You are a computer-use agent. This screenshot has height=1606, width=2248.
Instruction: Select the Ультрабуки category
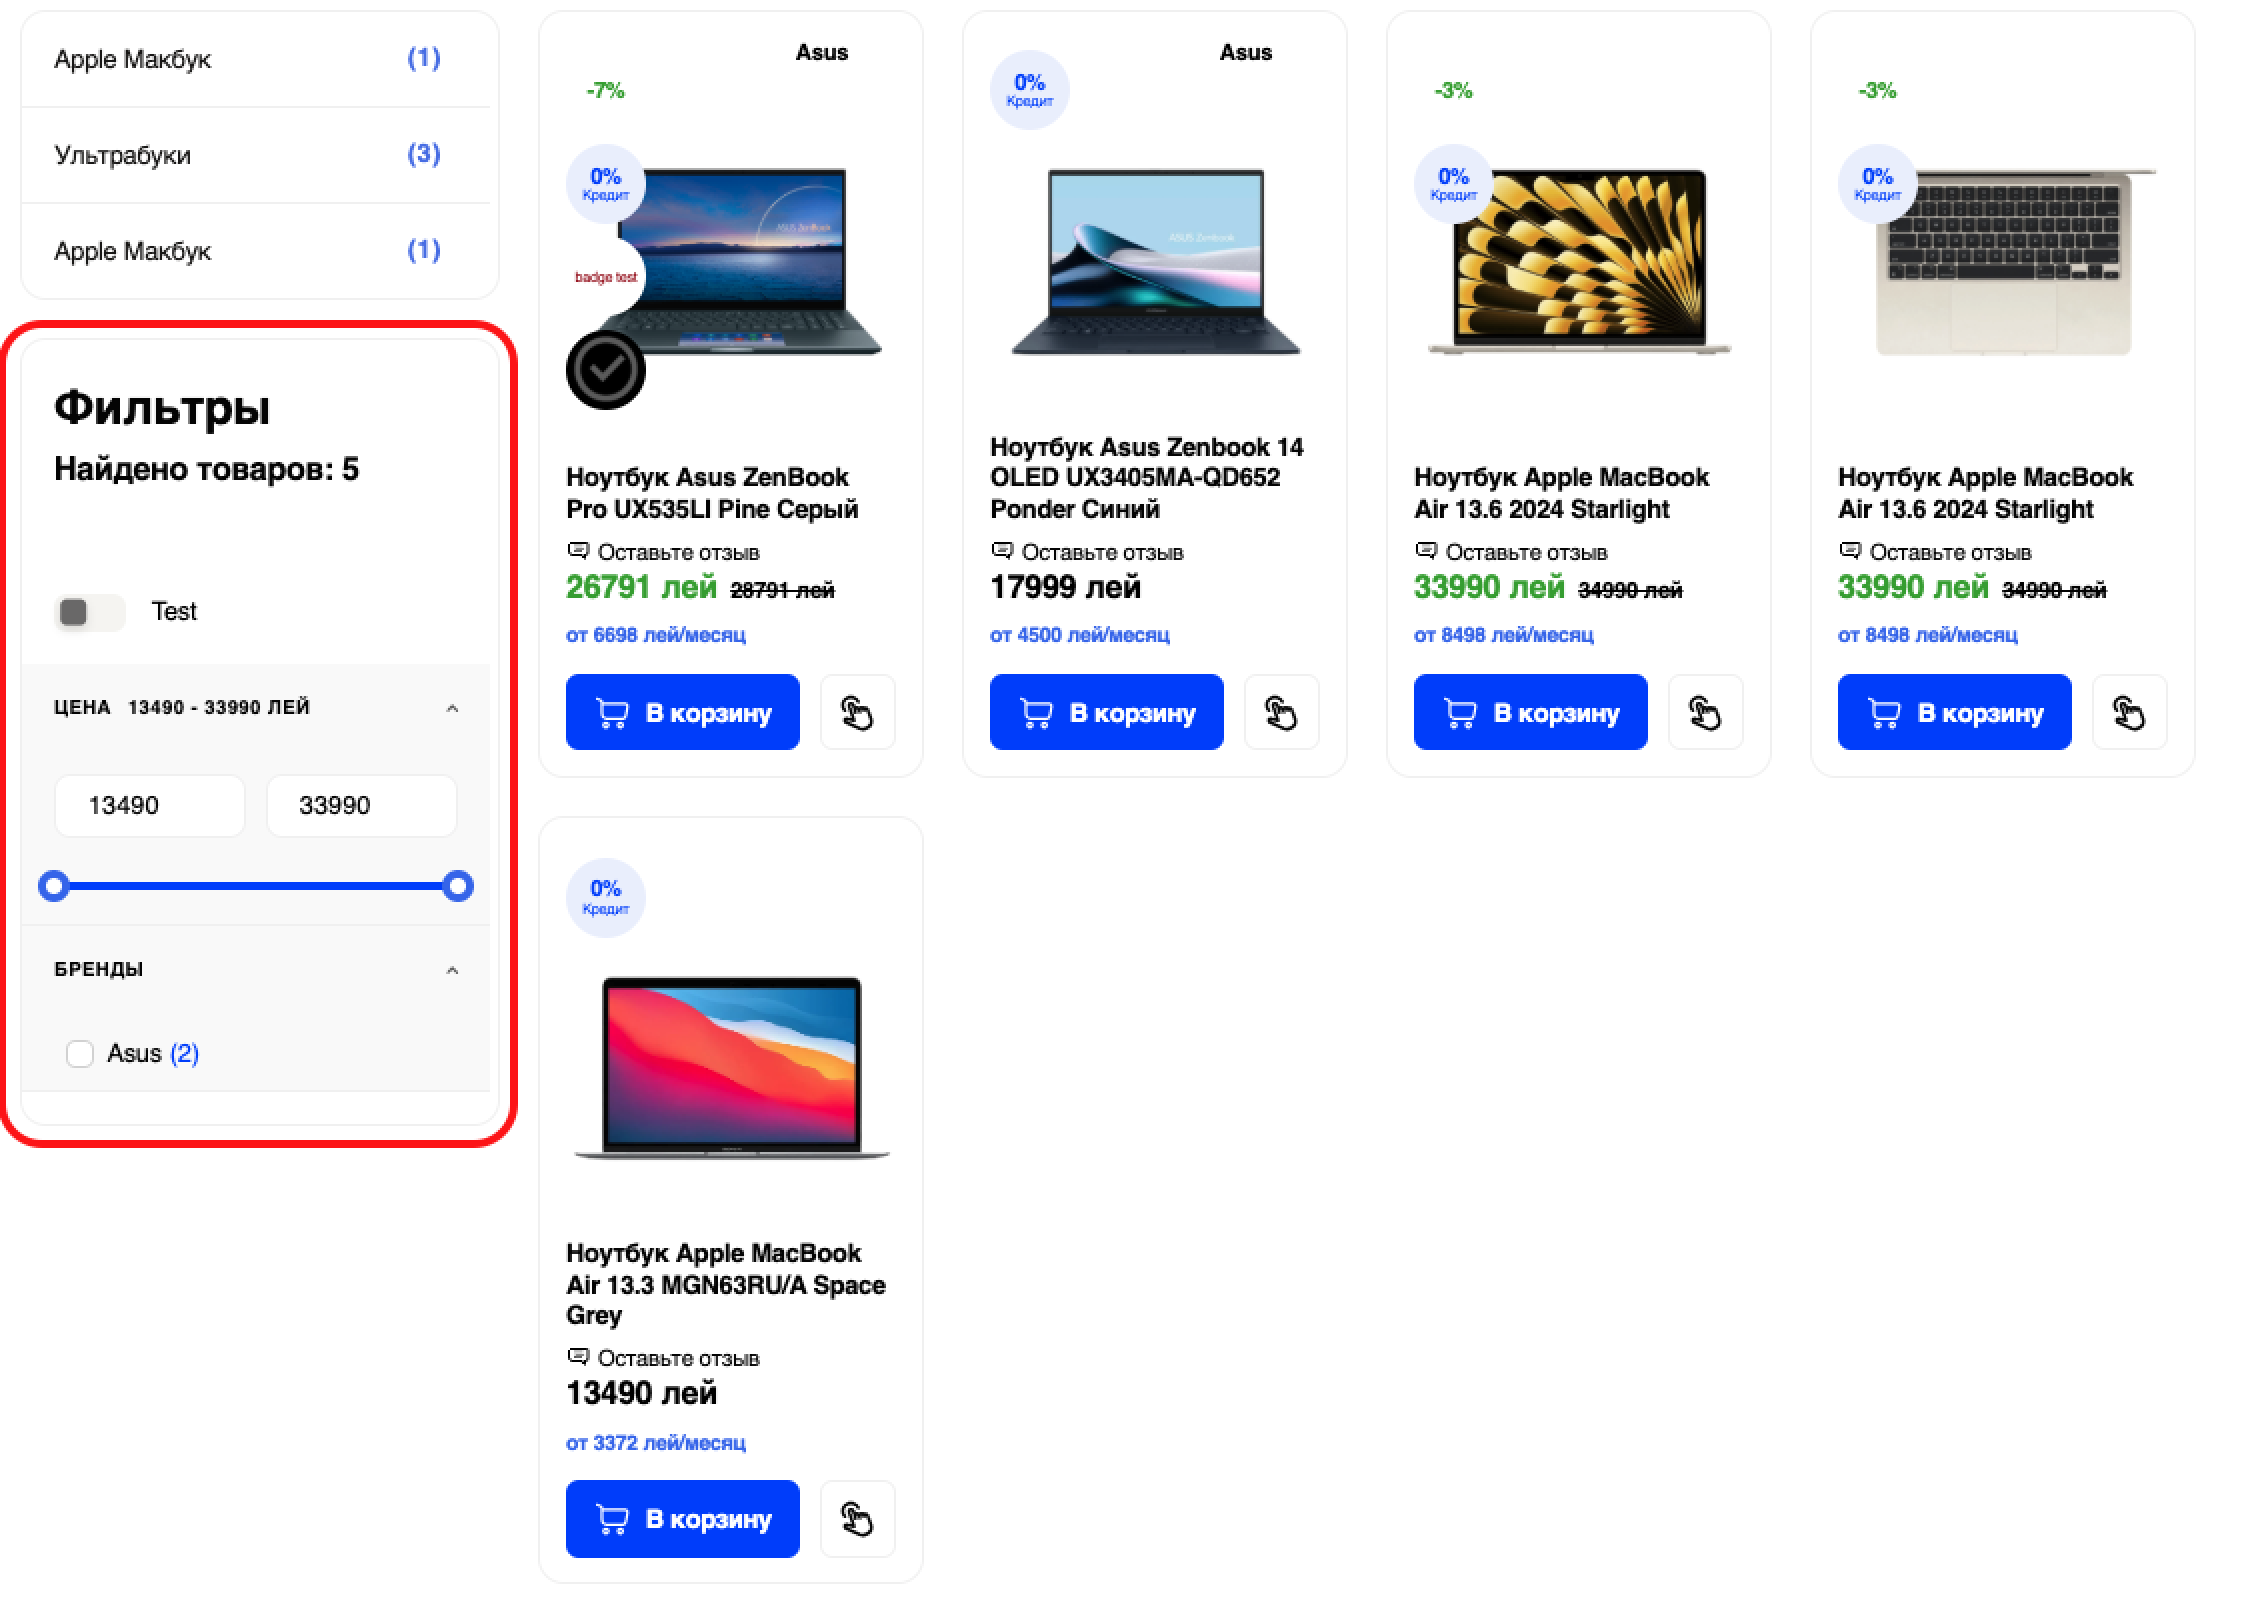122,155
